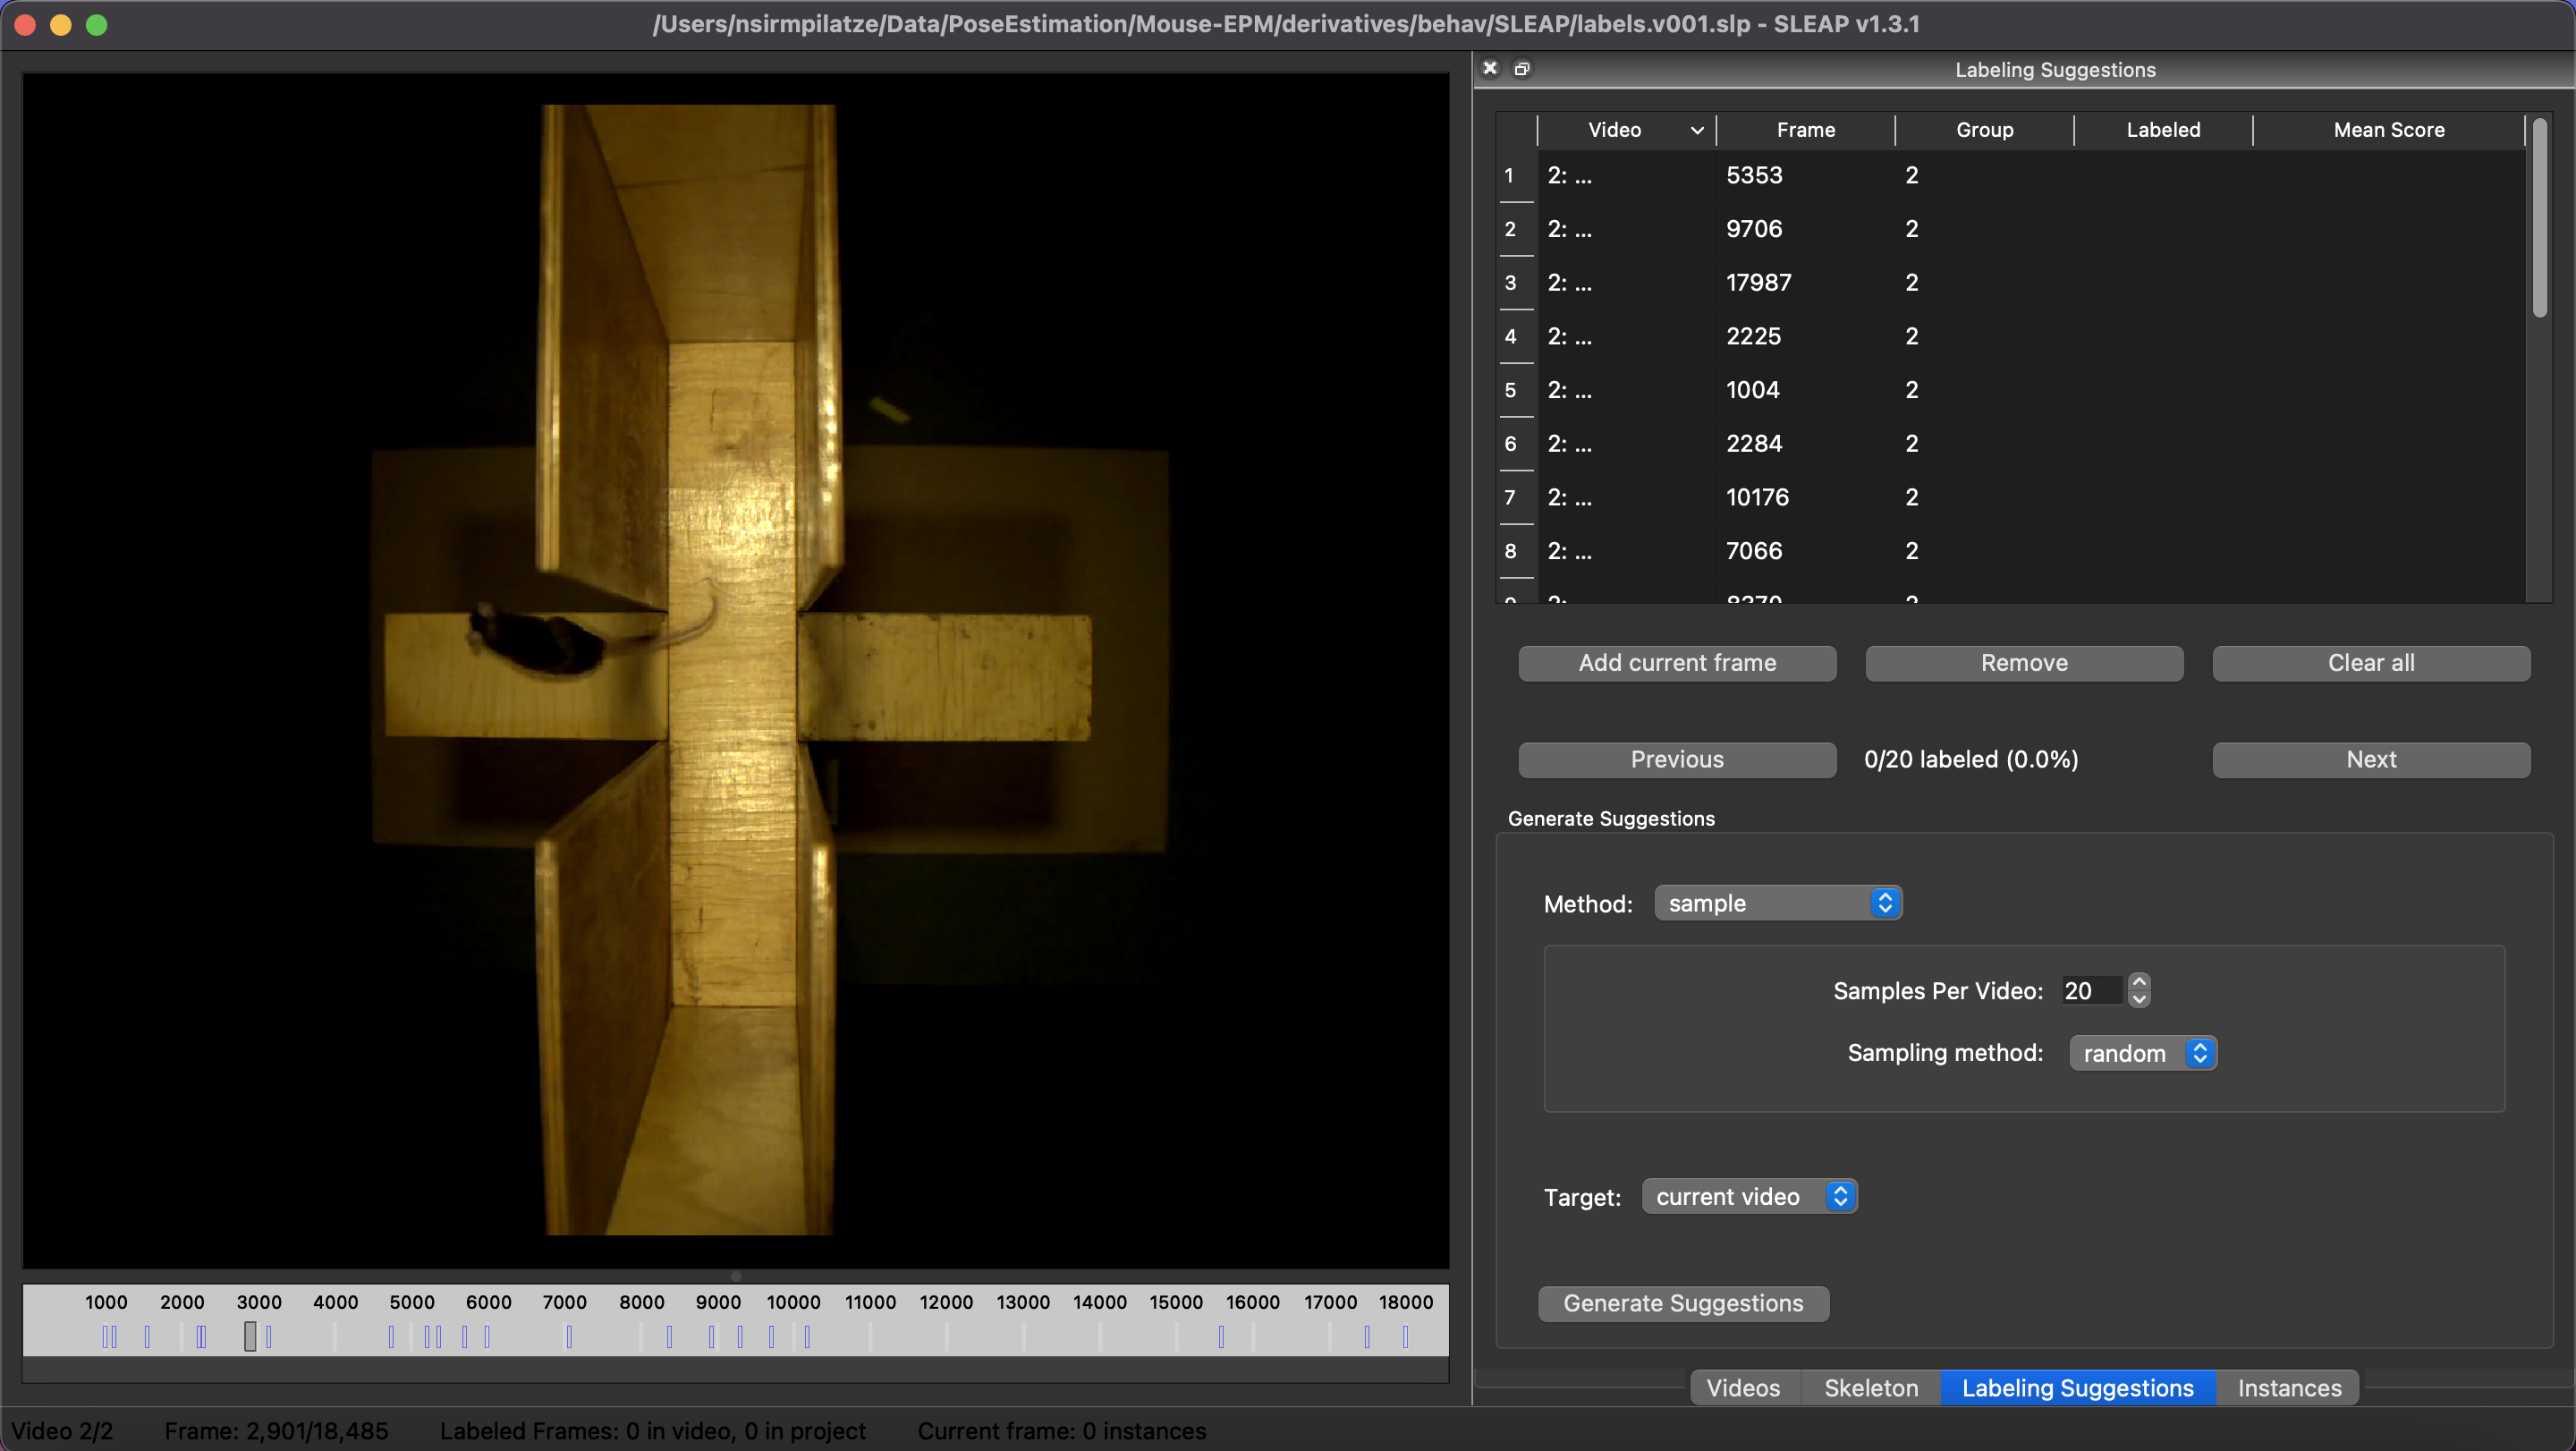Click the Samples Per Video input field
The height and width of the screenshot is (1451, 2576).
pos(2090,991)
